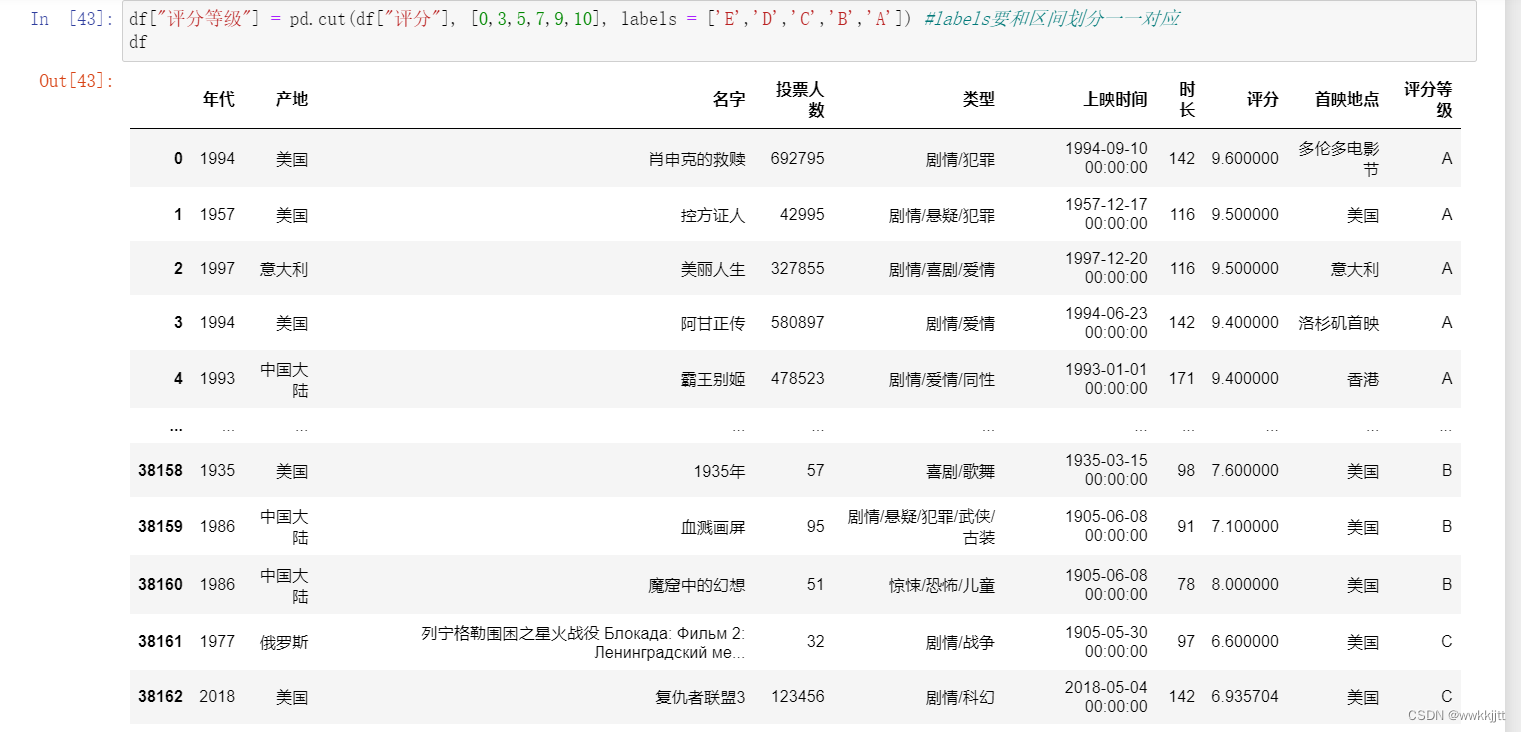Click vote count 123456
The width and height of the screenshot is (1521, 732).
(798, 696)
